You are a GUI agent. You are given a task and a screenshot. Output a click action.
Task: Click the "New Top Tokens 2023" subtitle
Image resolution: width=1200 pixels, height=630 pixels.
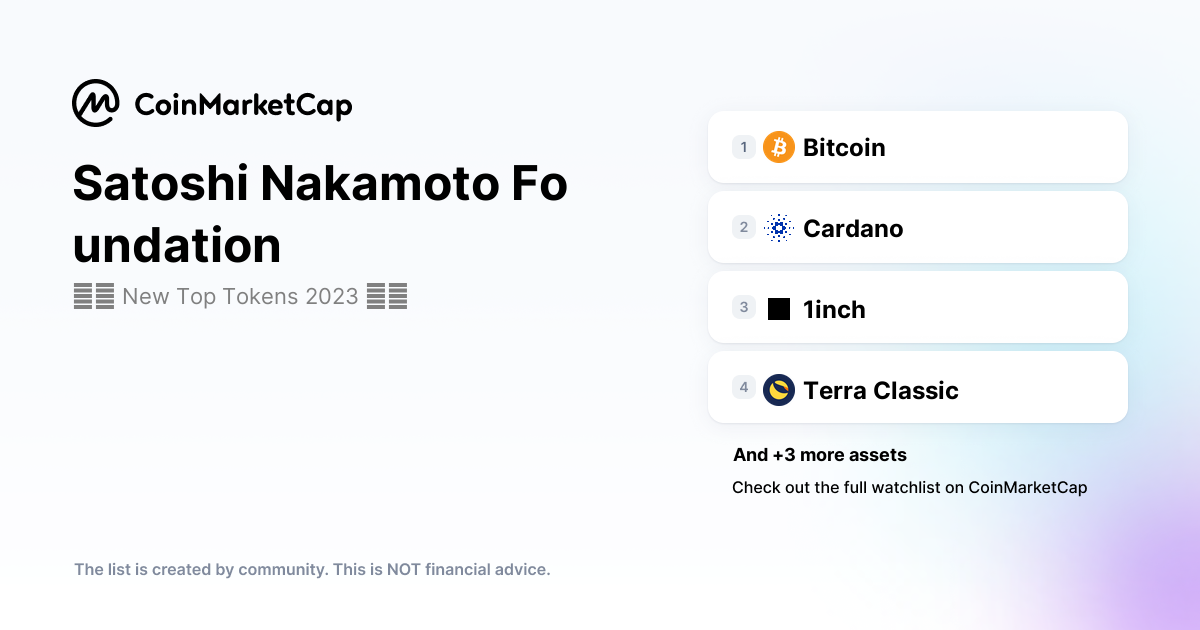click(x=240, y=297)
